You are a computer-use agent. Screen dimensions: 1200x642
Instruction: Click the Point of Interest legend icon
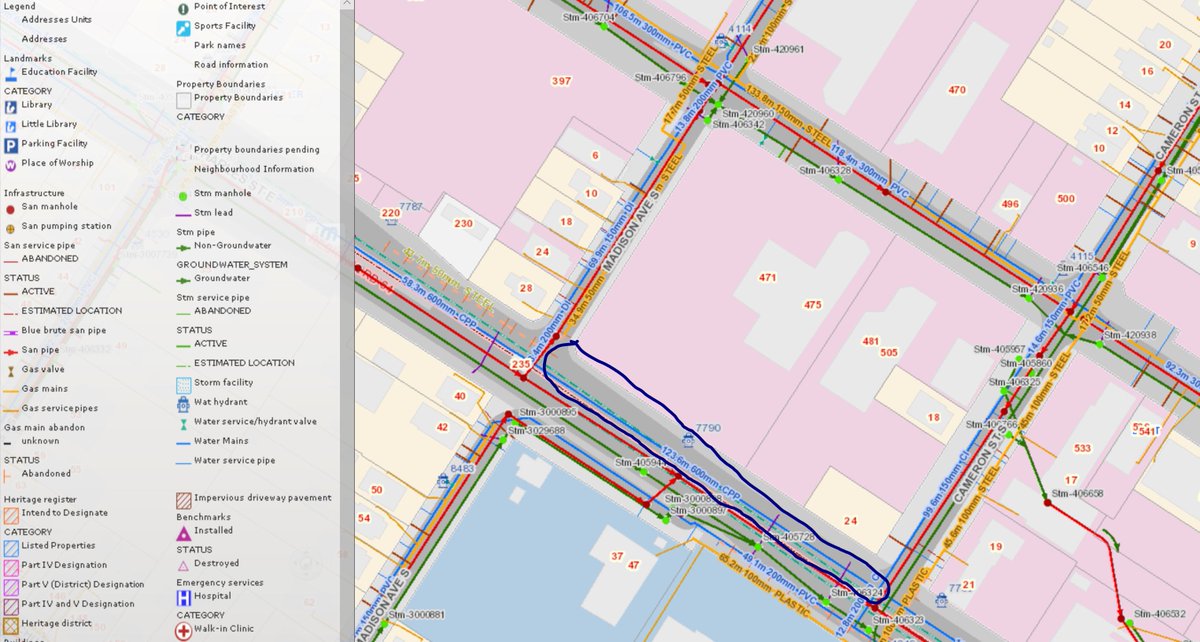pyautogui.click(x=184, y=9)
